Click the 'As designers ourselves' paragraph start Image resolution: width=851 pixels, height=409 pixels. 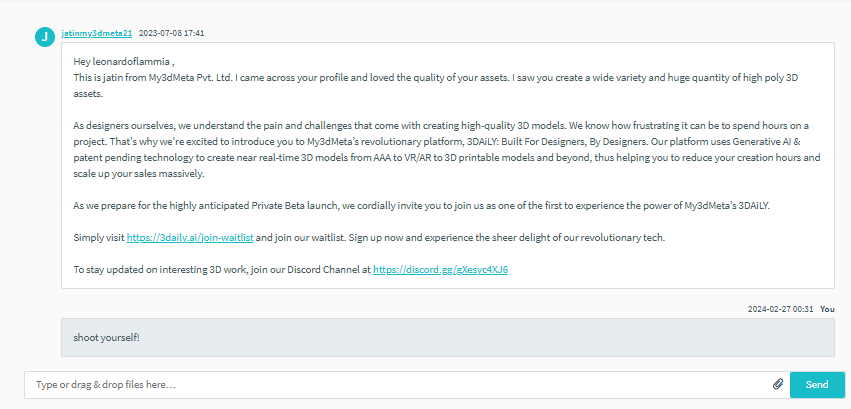(123, 126)
